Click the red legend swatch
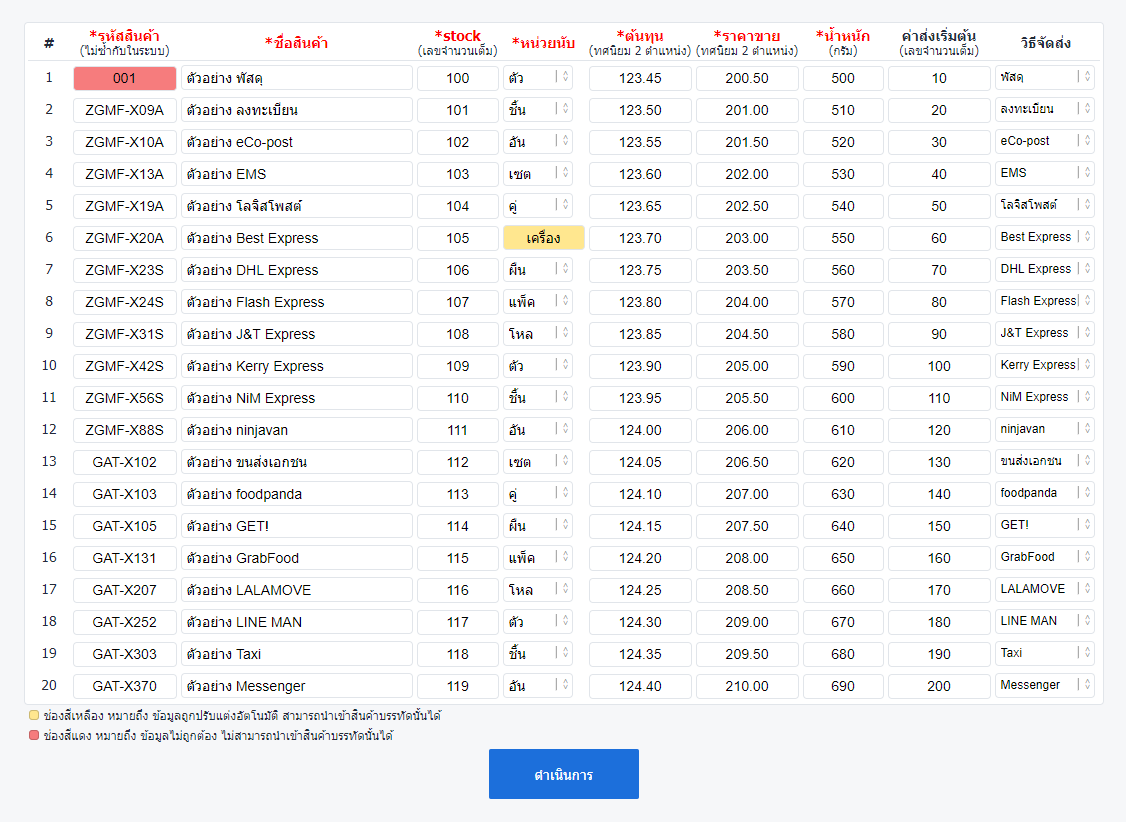The image size is (1126, 822). (34, 735)
